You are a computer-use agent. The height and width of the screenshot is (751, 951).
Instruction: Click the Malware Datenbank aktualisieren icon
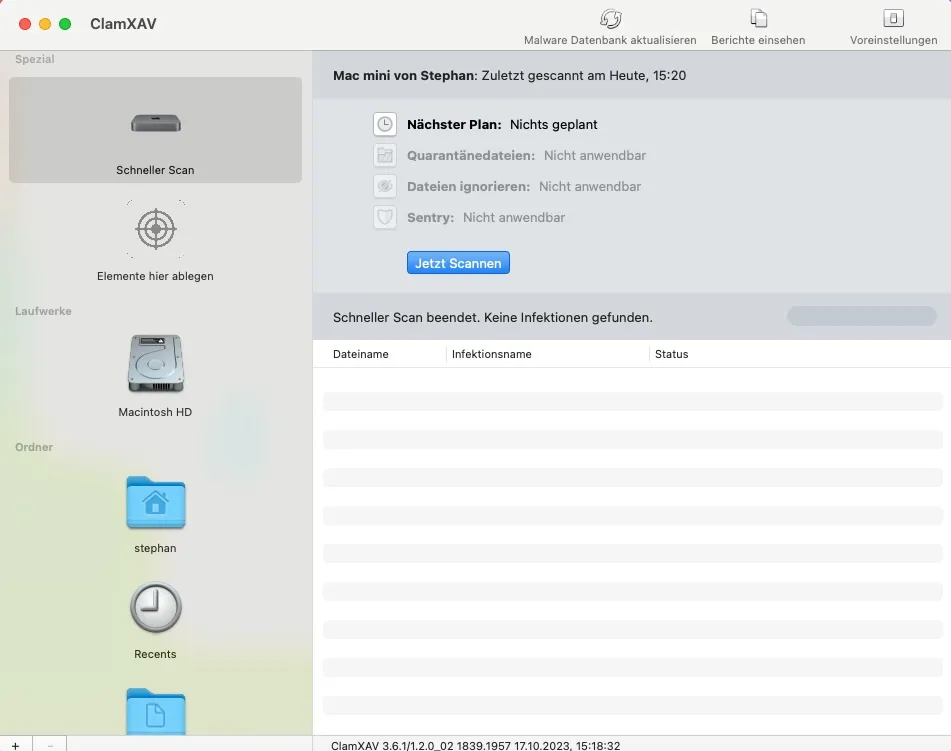(610, 19)
